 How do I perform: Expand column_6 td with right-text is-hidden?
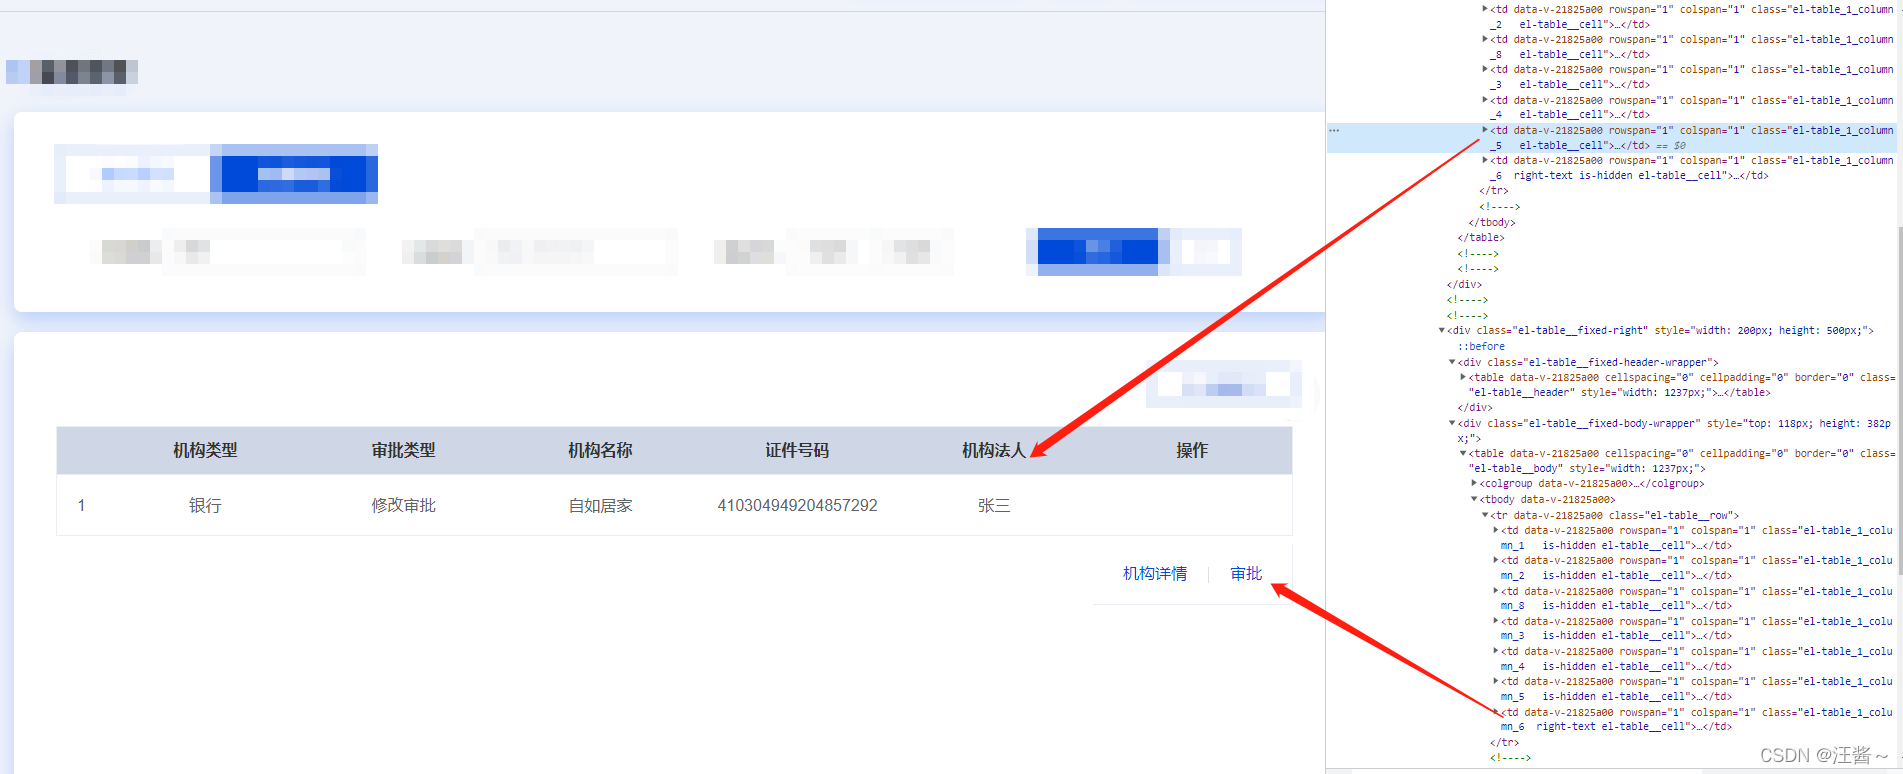tap(1485, 160)
